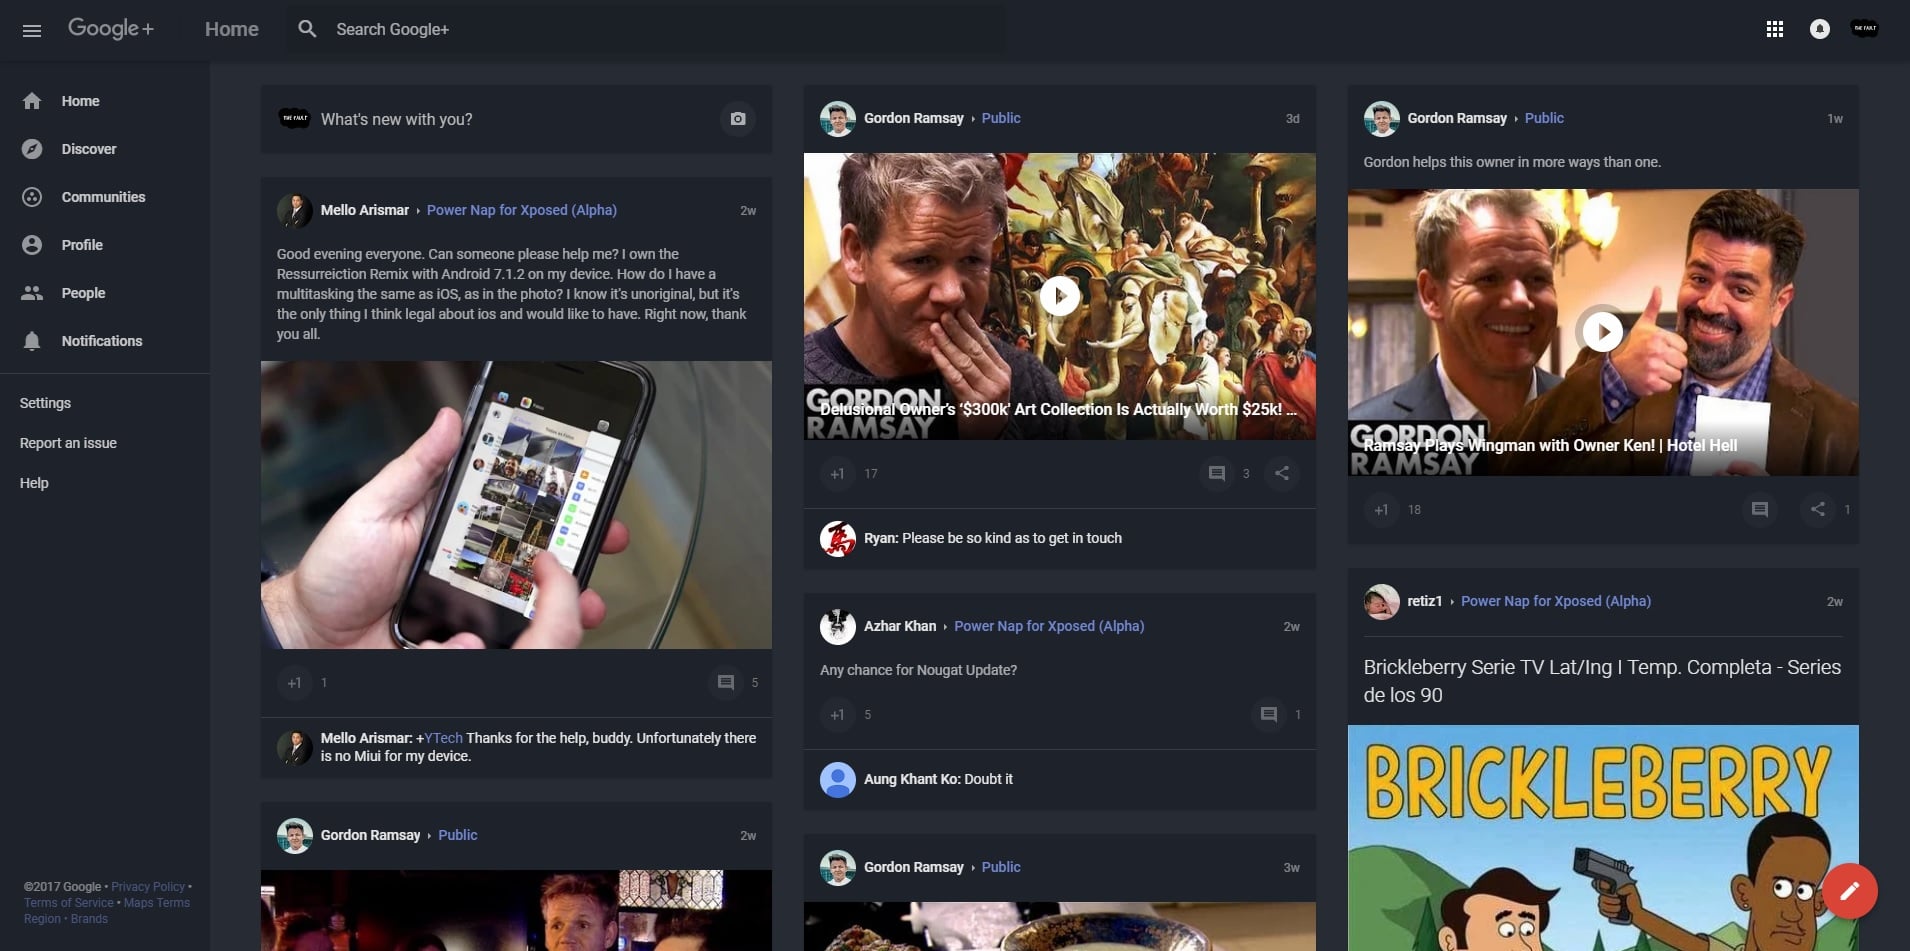Comment on the Art Collection video post
1910x951 pixels.
point(1217,474)
